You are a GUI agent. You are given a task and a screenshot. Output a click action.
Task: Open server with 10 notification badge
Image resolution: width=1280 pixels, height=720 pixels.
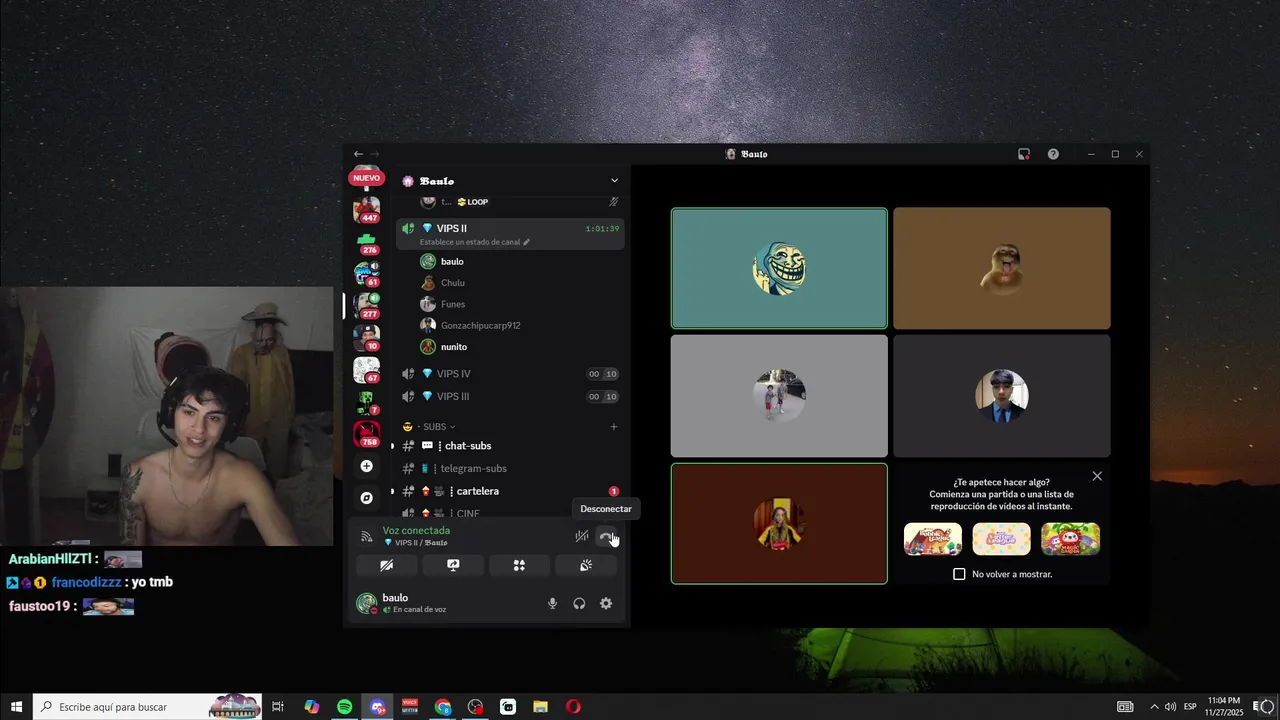367,337
